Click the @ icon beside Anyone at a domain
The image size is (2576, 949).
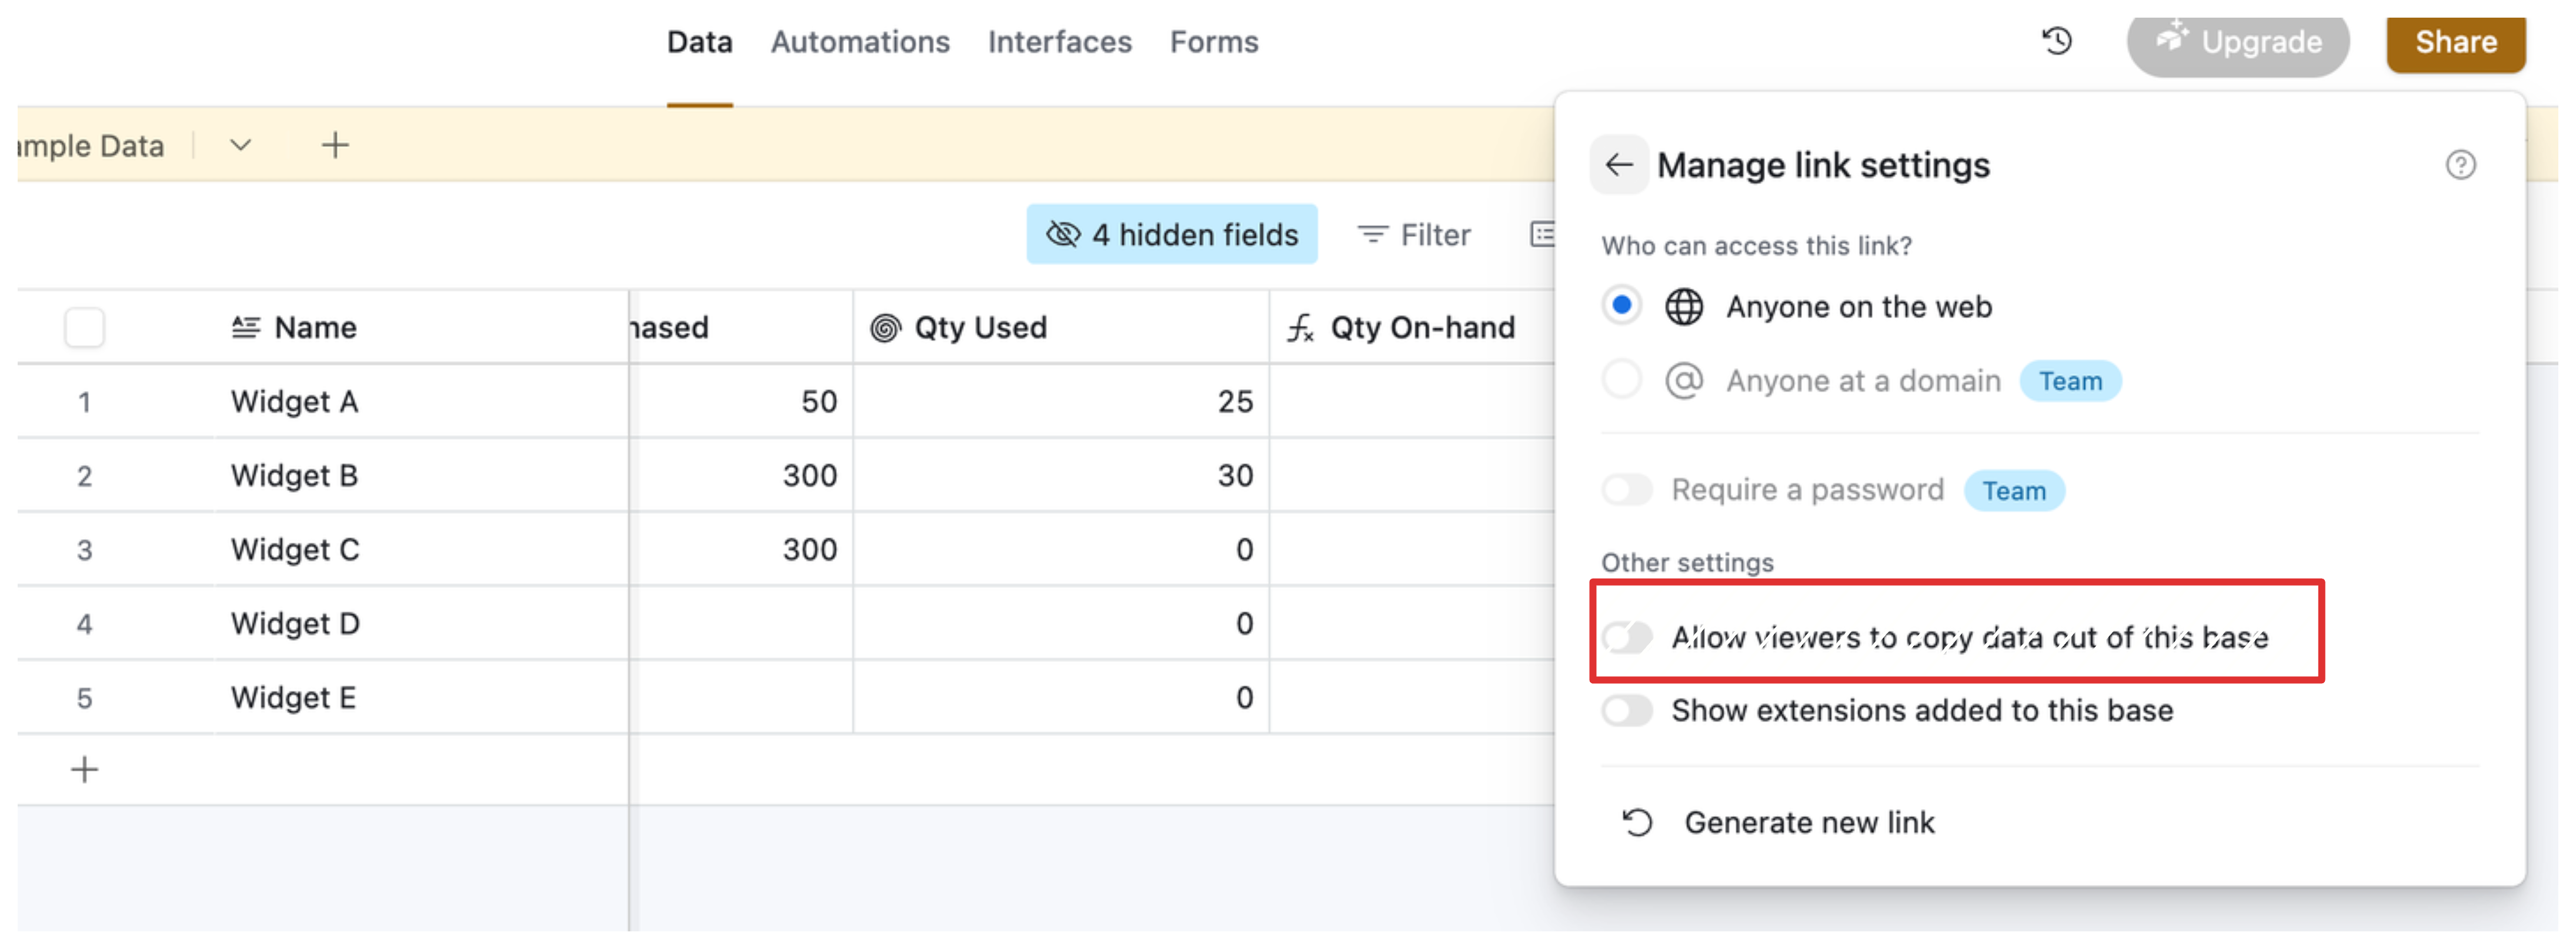1685,380
